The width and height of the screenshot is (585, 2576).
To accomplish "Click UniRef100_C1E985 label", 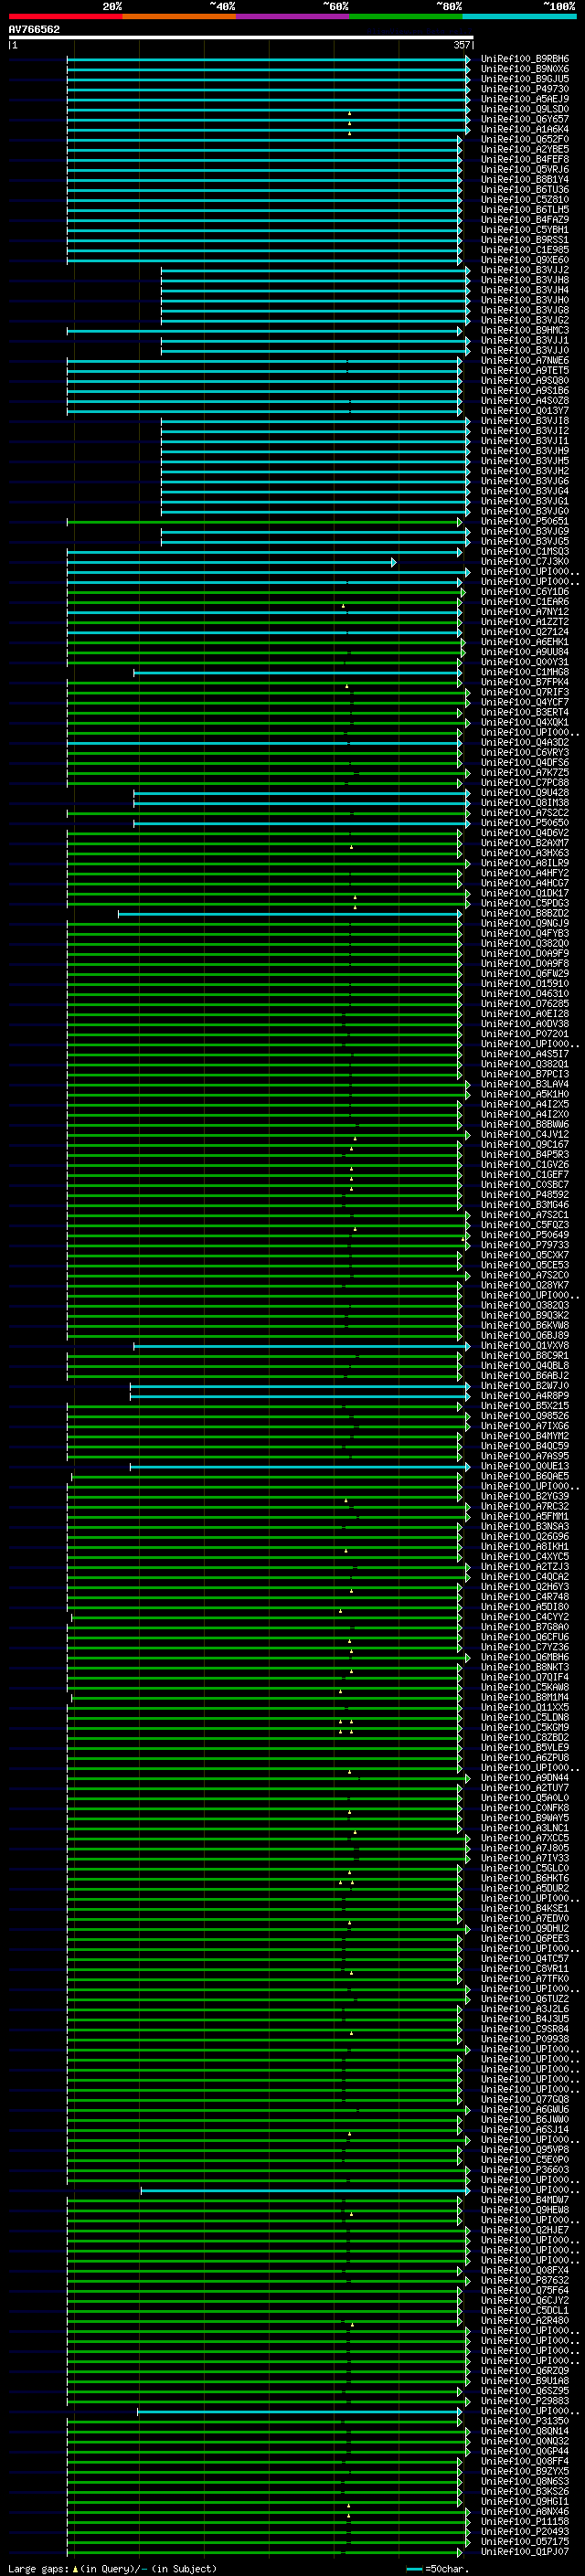I will (525, 250).
